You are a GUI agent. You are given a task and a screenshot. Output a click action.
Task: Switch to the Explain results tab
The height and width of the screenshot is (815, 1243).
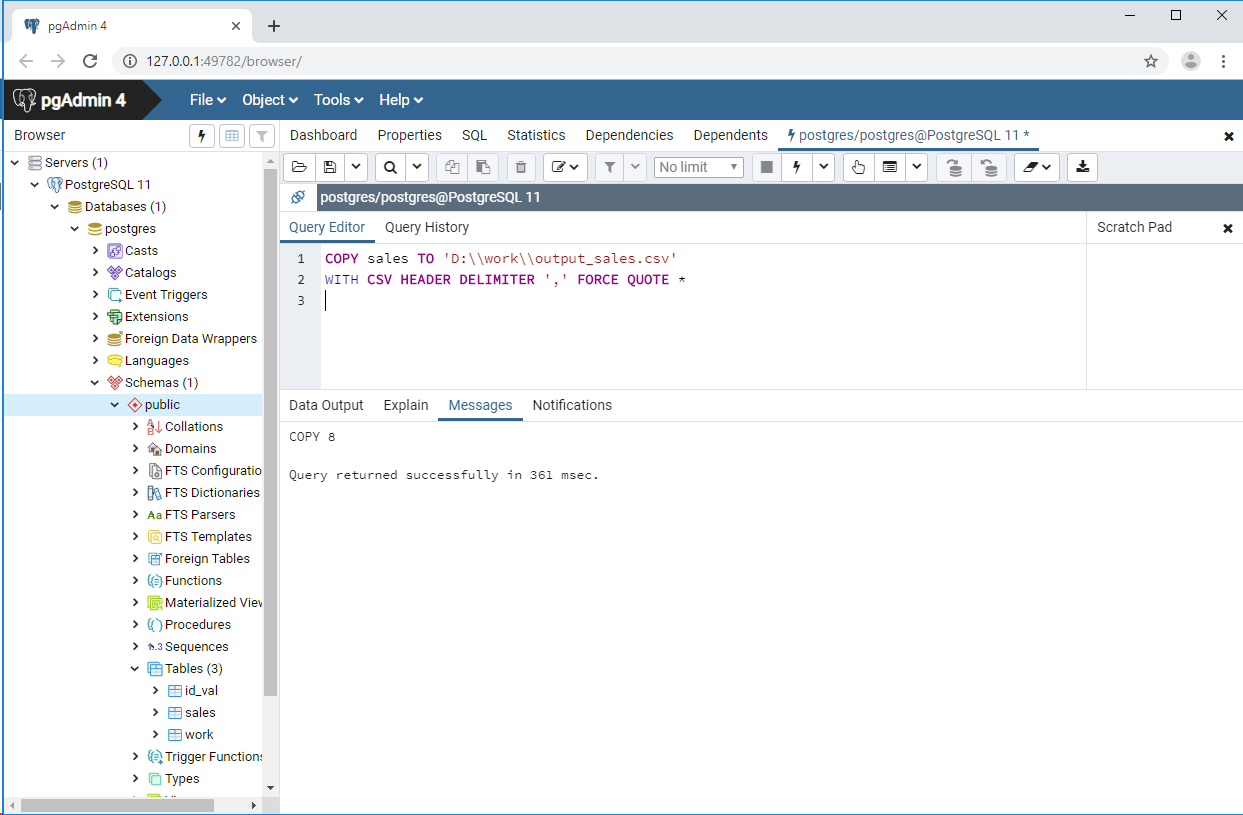click(405, 405)
